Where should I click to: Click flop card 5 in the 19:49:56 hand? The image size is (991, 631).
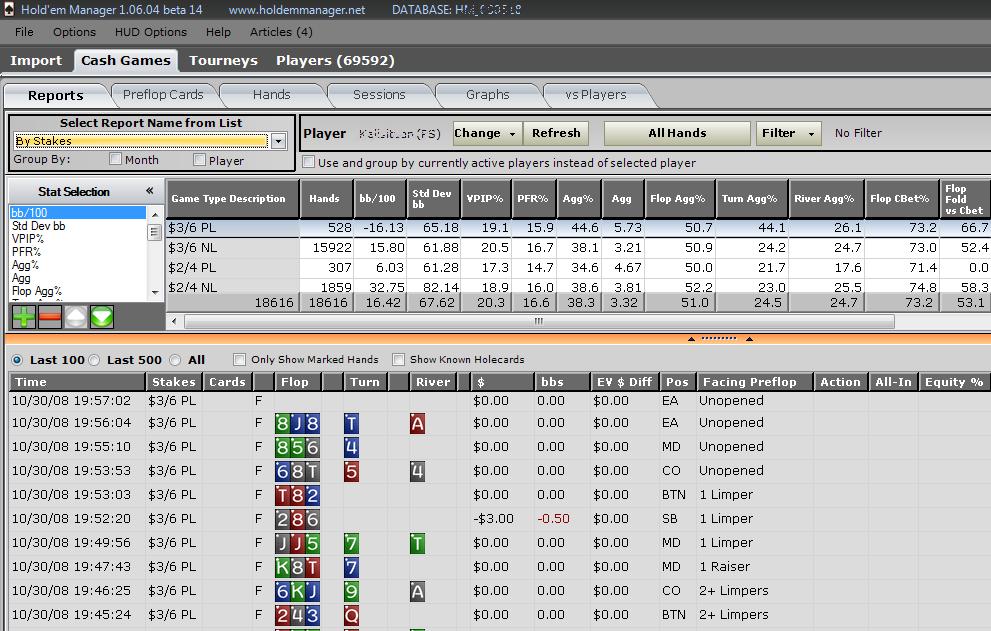tap(312, 544)
